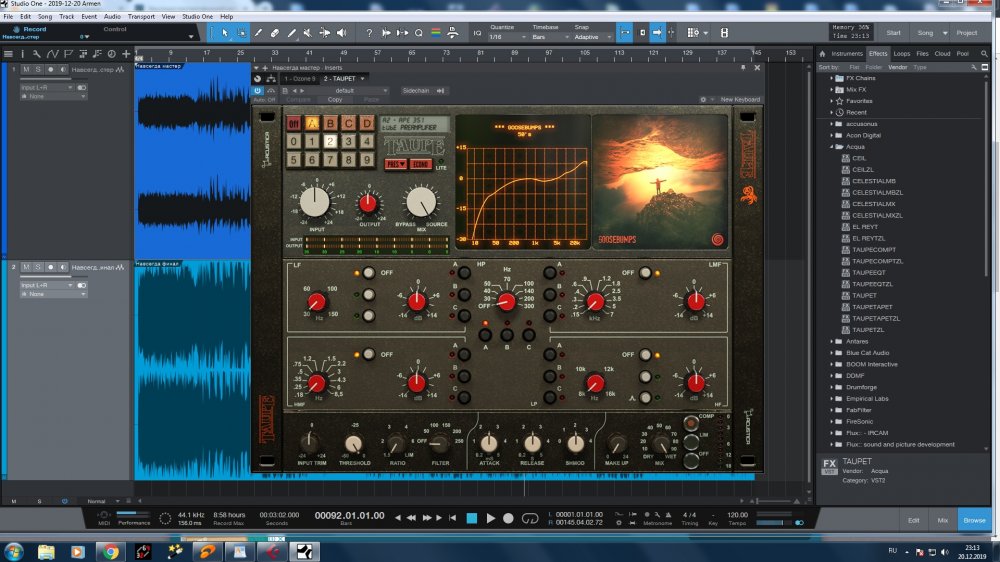The height and width of the screenshot is (562, 1000).
Task: Open the Mix view button
Action: 943,521
